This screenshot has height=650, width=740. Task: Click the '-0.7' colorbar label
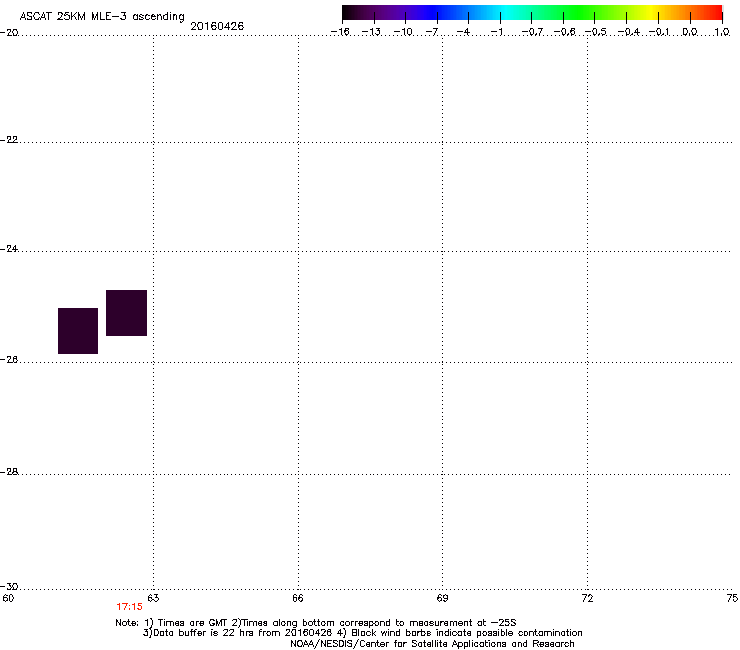tap(532, 32)
